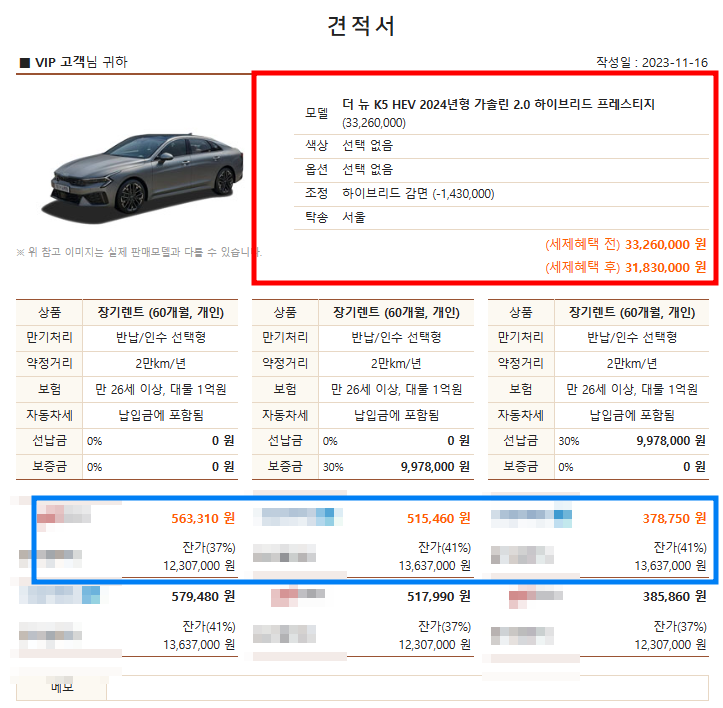Click the 메모 label at the bottom
Viewport: 723px width, 708px height.
62,688
